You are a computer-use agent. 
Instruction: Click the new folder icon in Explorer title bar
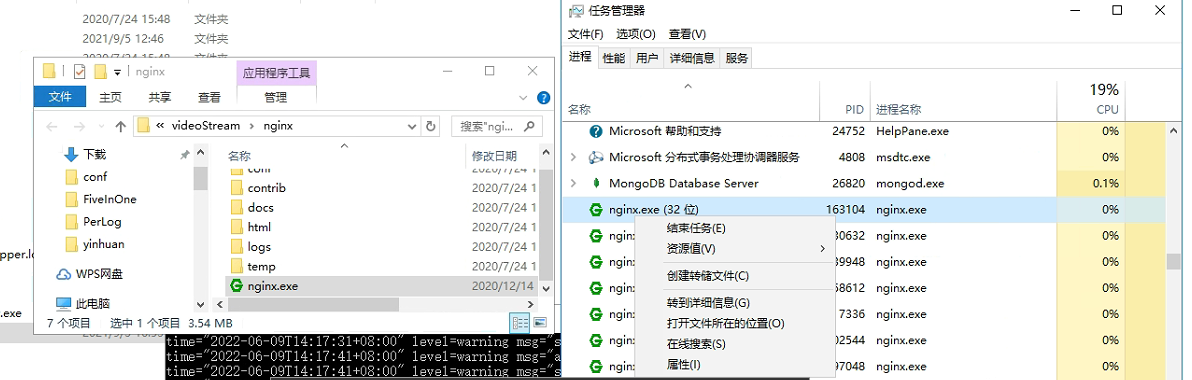tap(100, 71)
